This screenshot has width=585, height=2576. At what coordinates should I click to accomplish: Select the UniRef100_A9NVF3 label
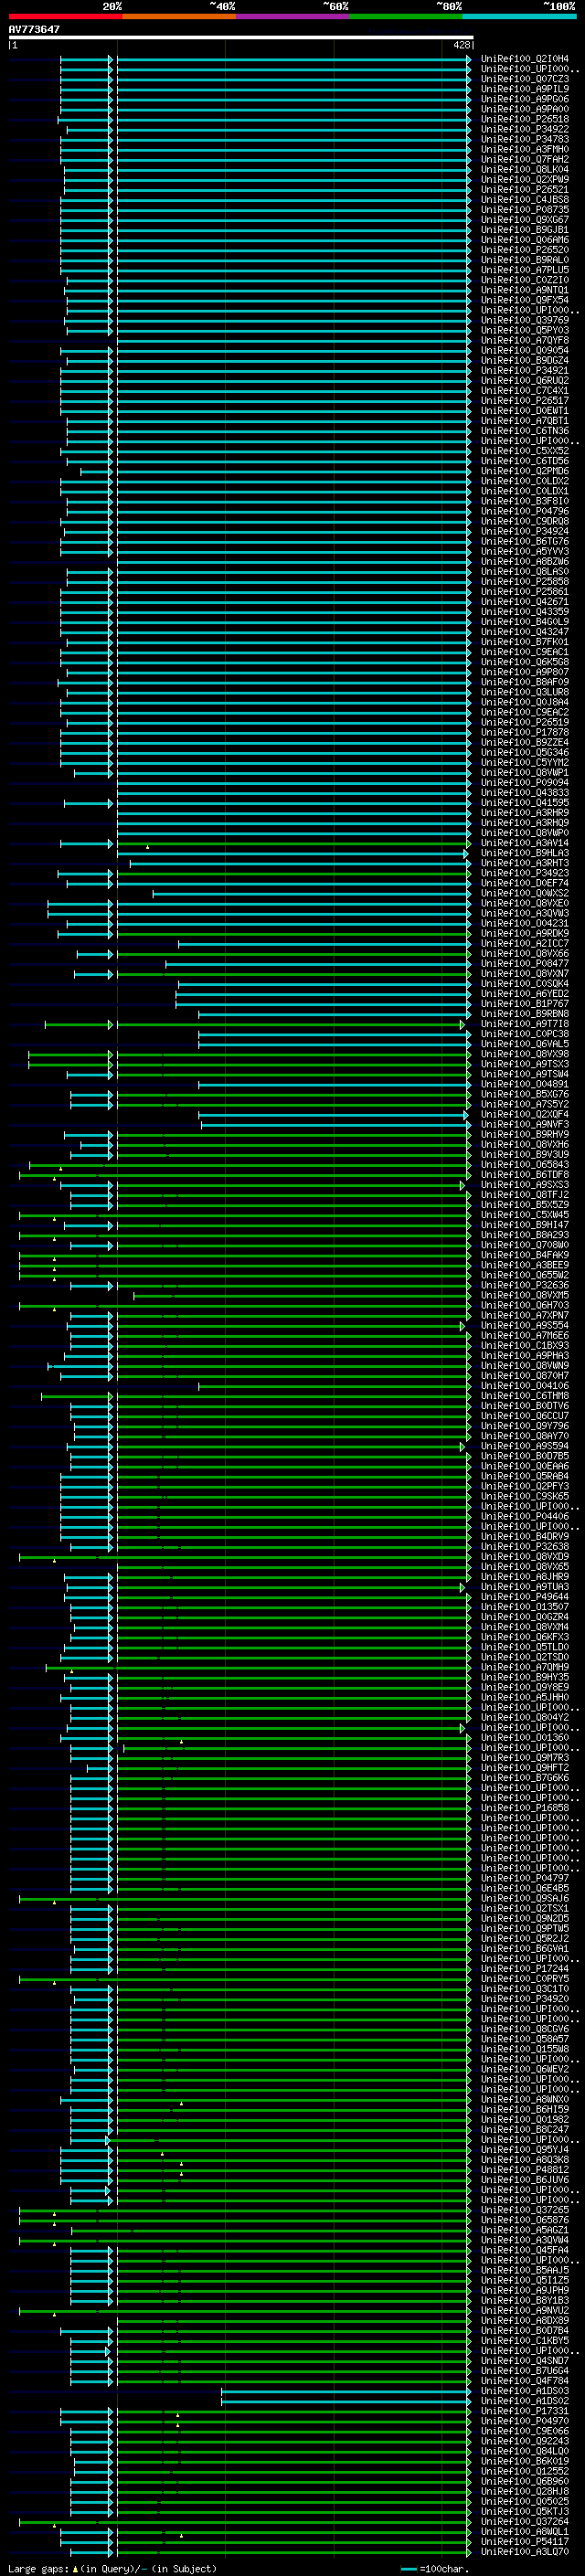525,1125
